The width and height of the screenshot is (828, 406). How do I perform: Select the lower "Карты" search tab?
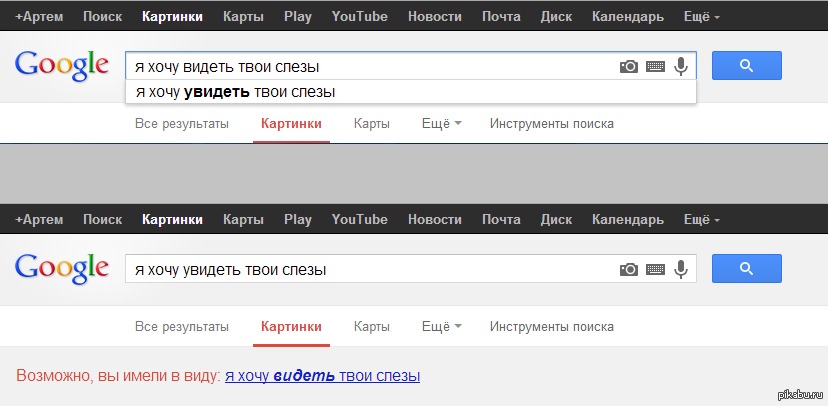tap(371, 327)
